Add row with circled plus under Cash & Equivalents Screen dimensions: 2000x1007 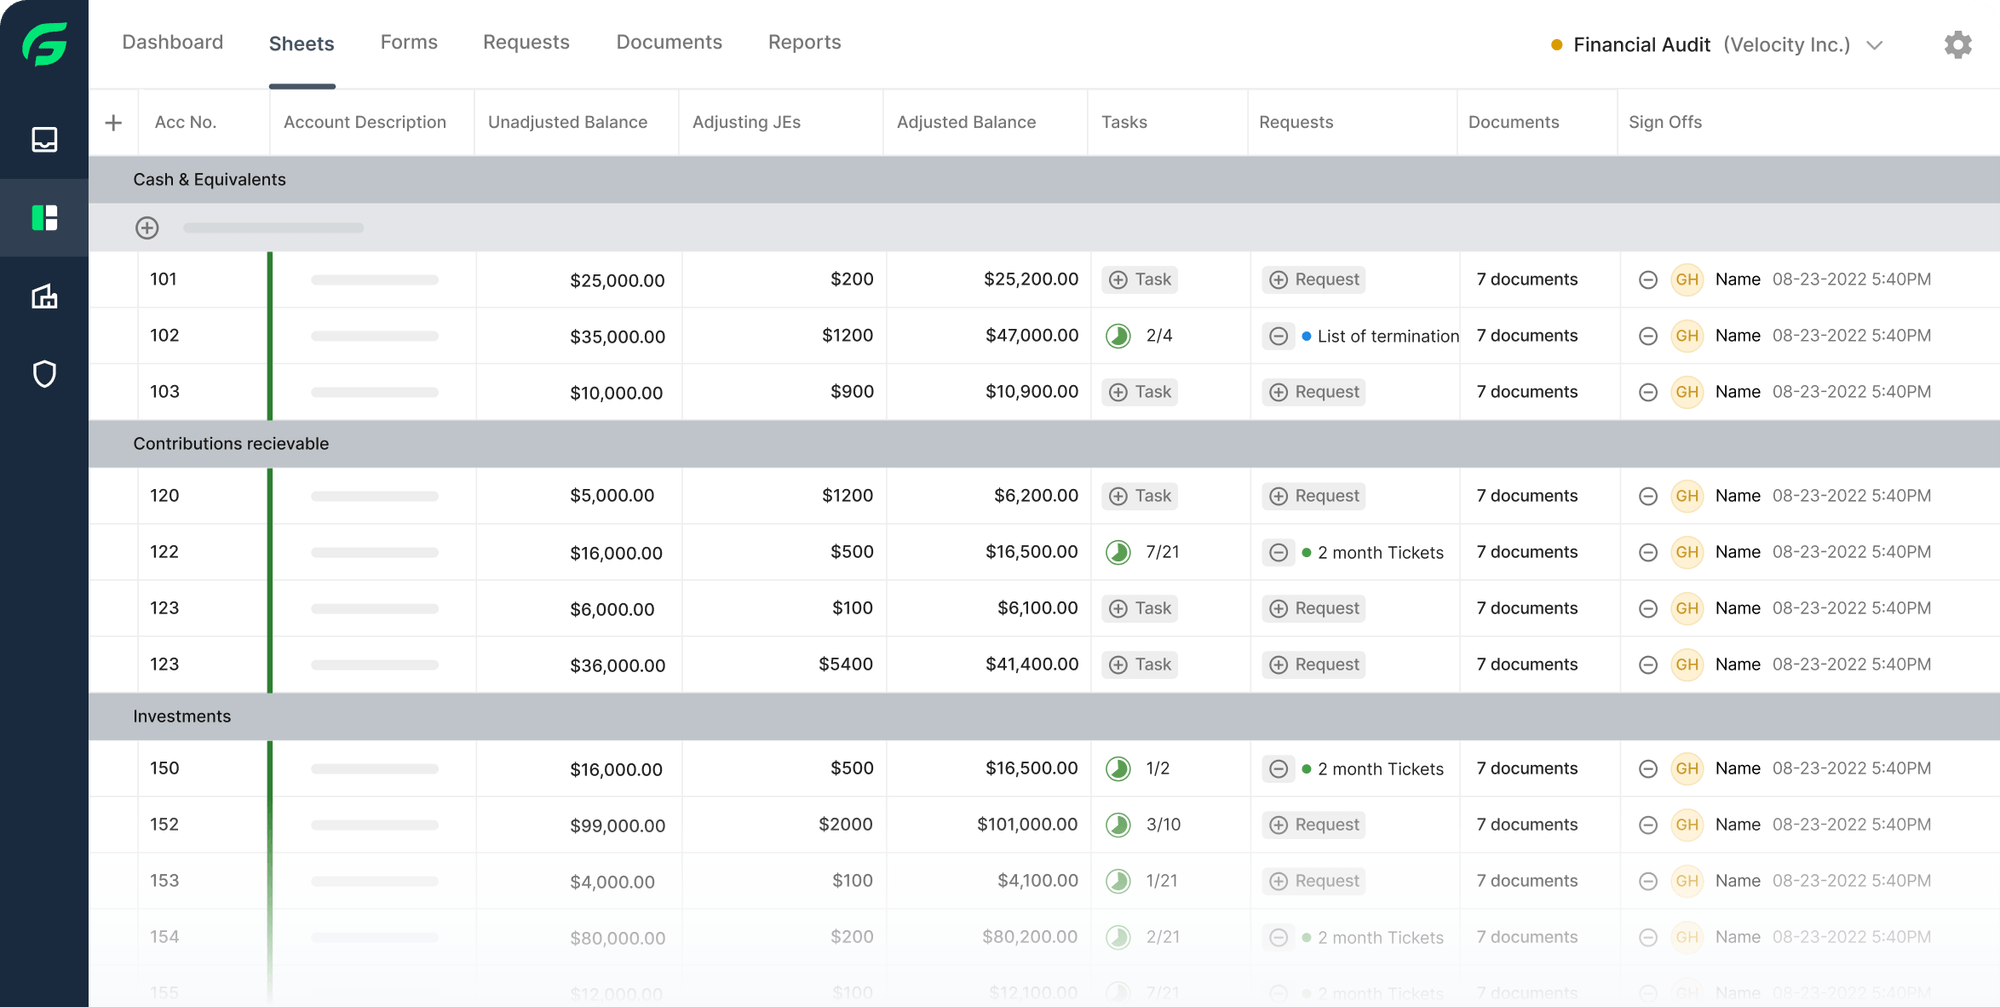tap(147, 228)
